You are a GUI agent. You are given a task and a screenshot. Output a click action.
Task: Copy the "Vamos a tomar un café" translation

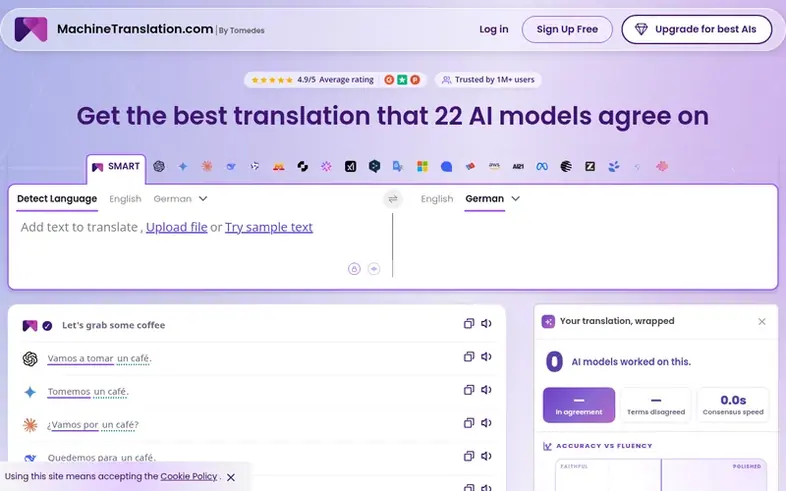coord(469,357)
